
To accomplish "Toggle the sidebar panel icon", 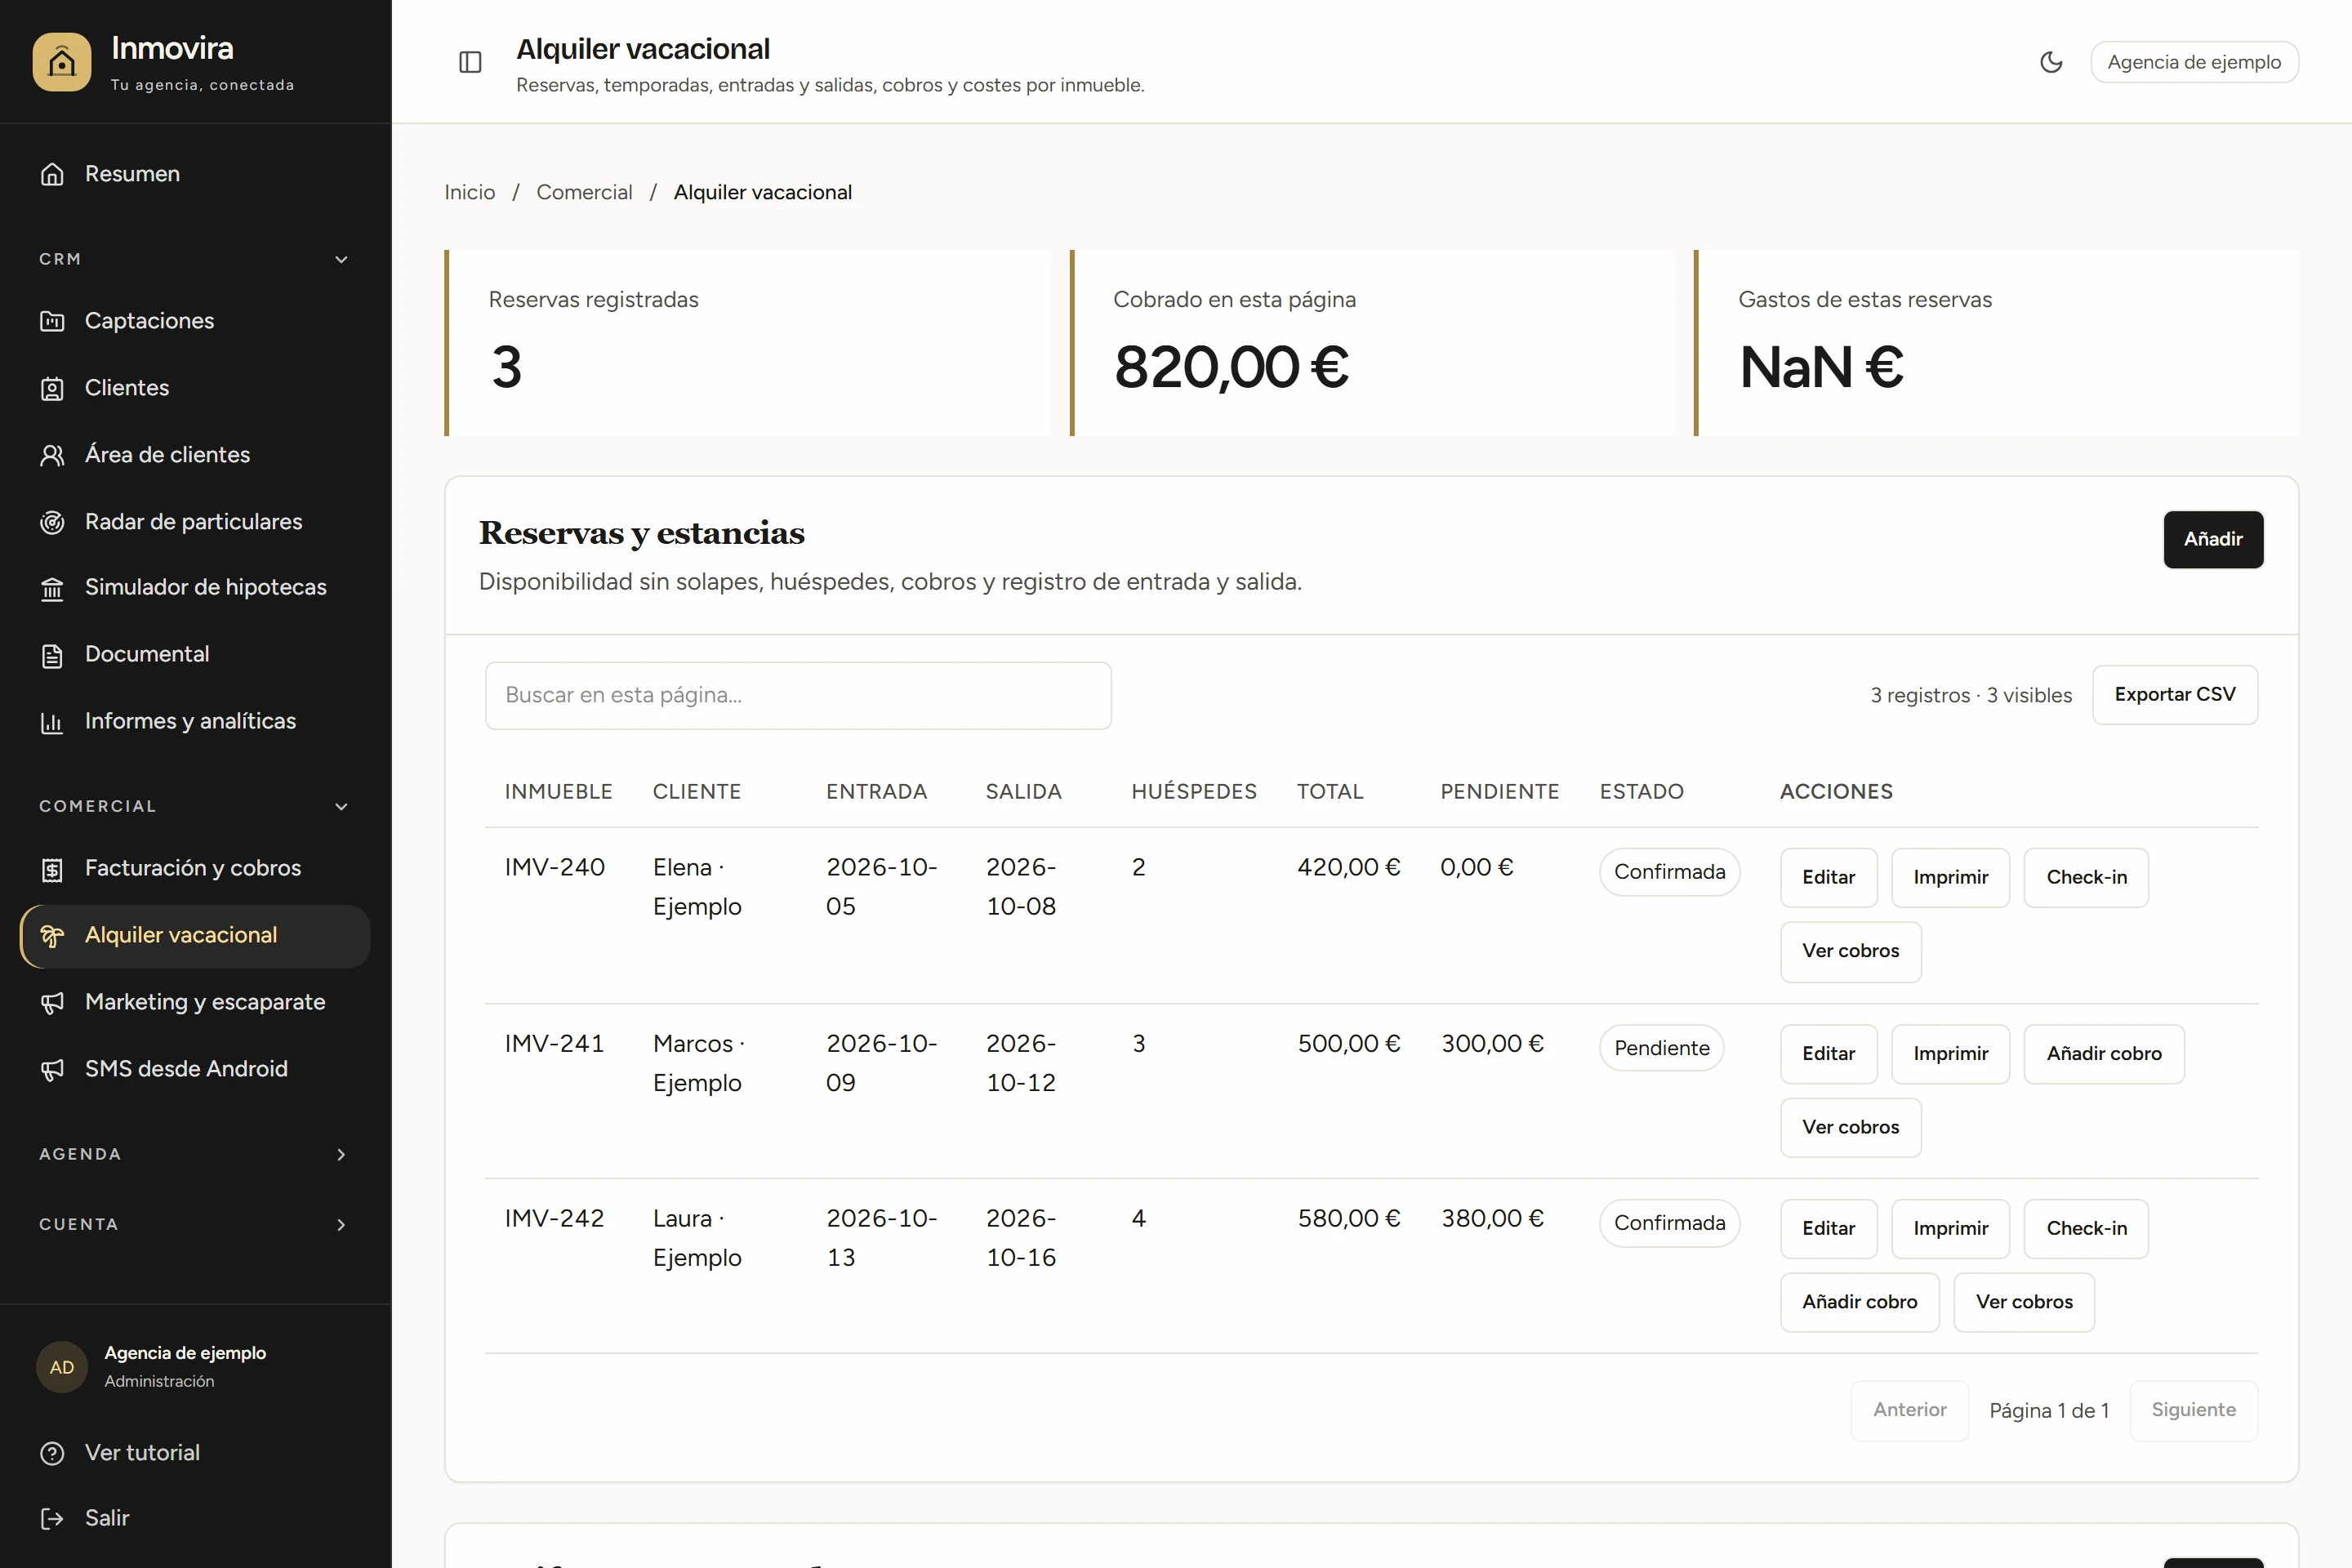I will coord(470,62).
